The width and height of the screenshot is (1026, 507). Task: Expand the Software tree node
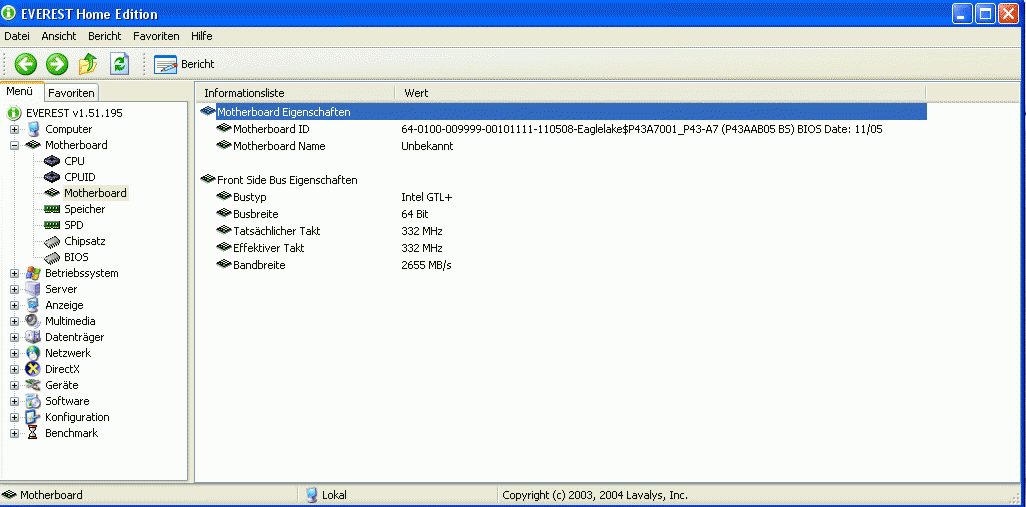click(14, 402)
